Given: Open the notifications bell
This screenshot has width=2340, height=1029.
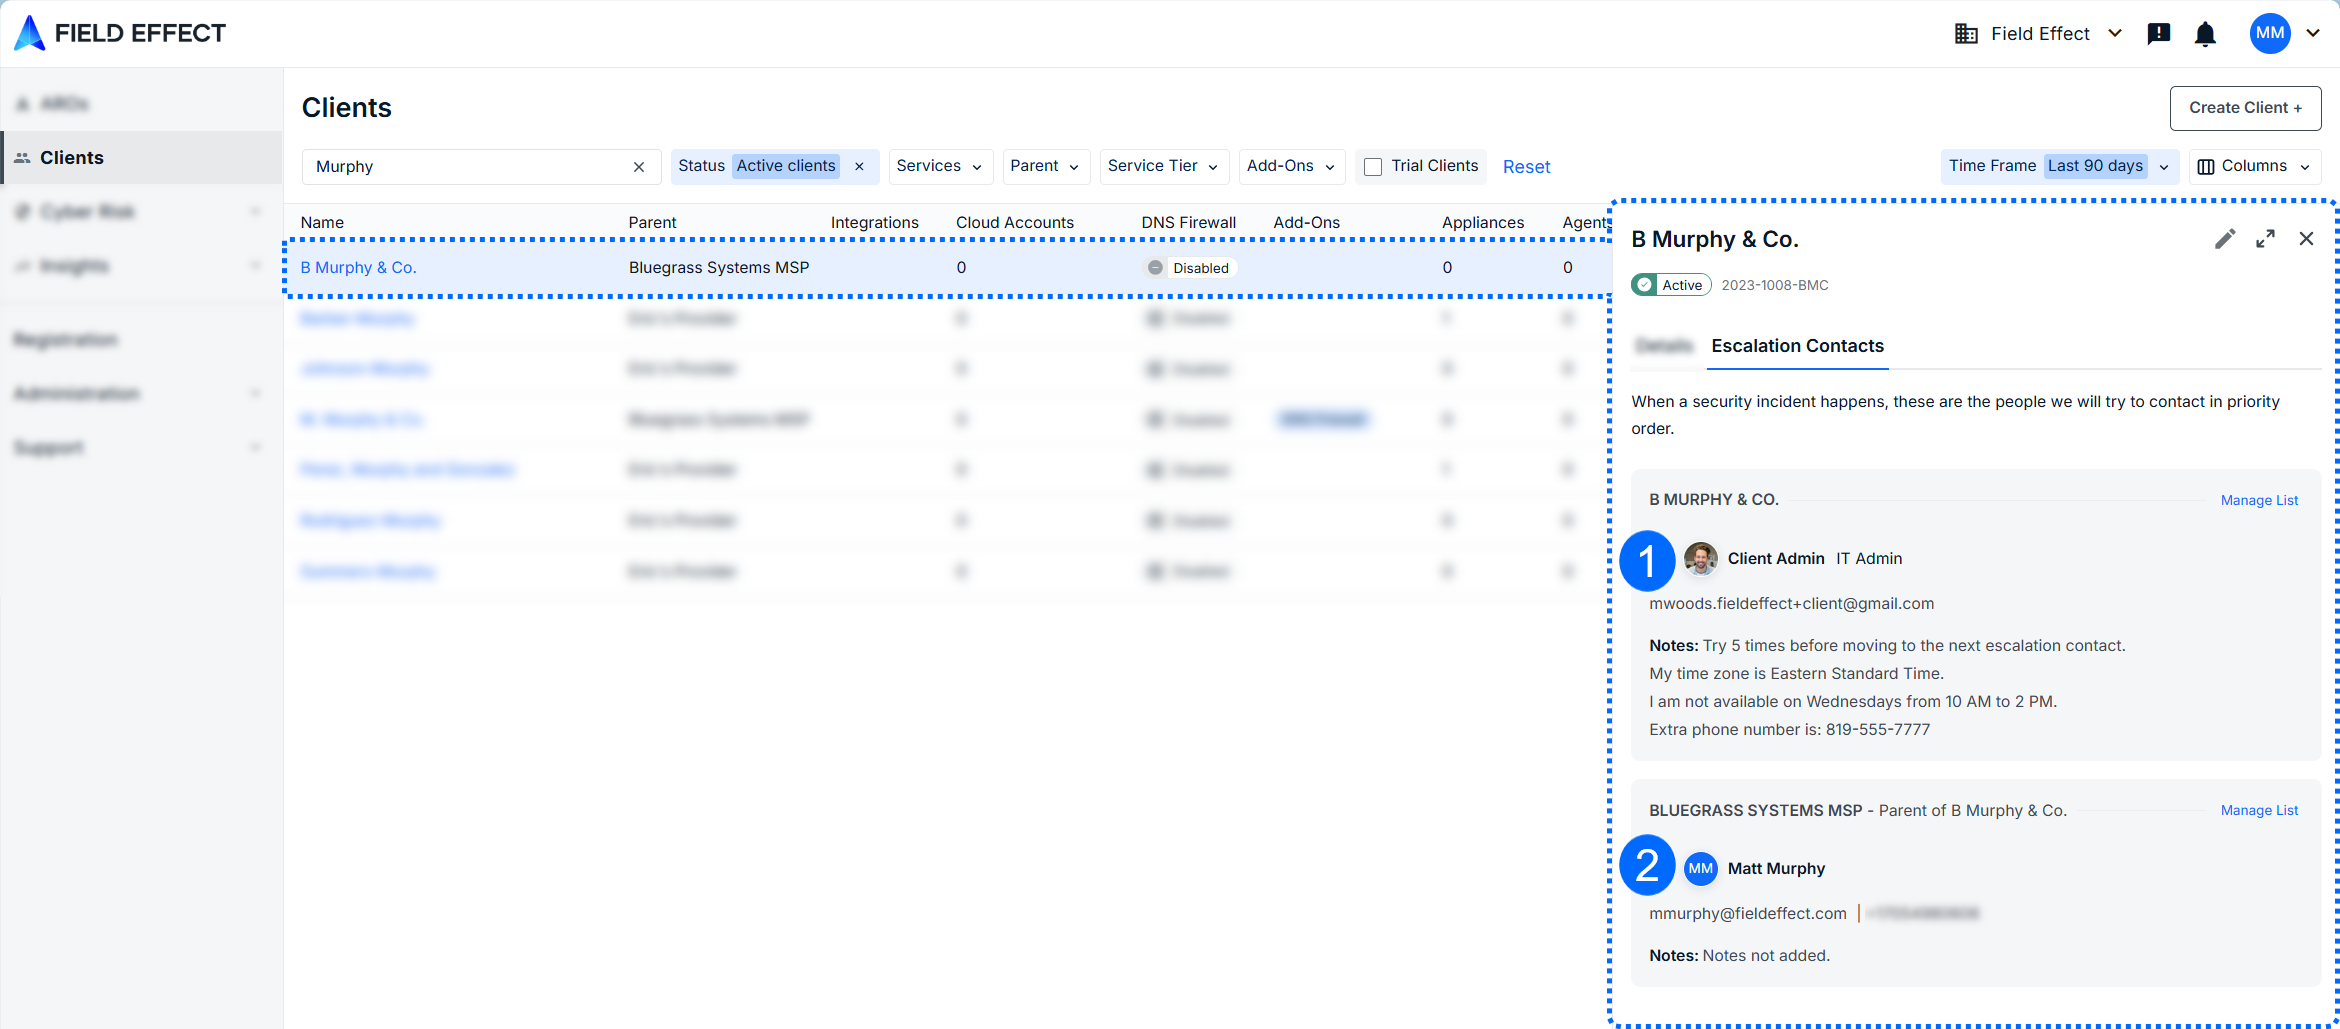Looking at the screenshot, I should point(2205,34).
